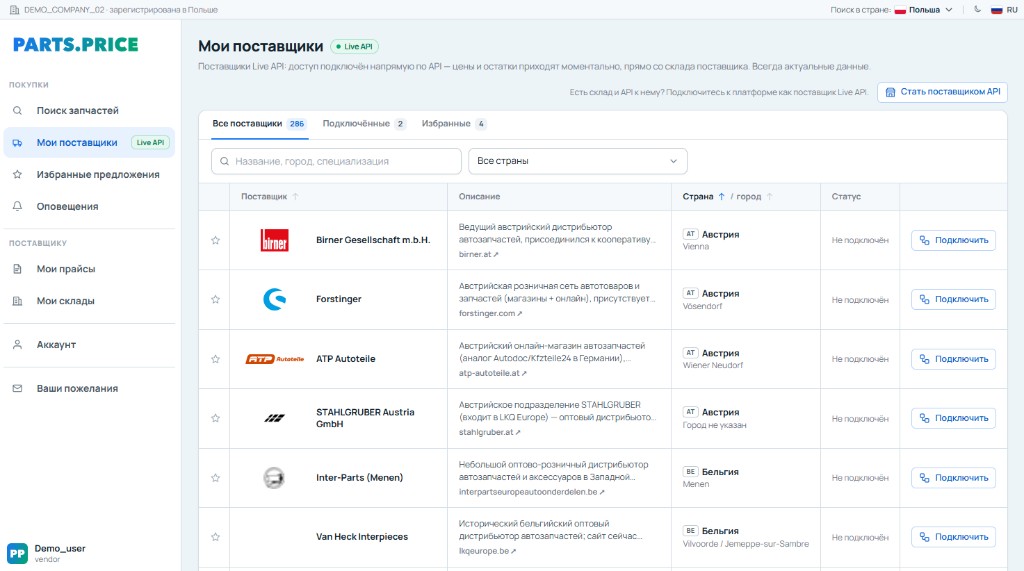Toggle favorite star for Birner Gesellschaft m.b.H.
1024x571 pixels.
216,240
